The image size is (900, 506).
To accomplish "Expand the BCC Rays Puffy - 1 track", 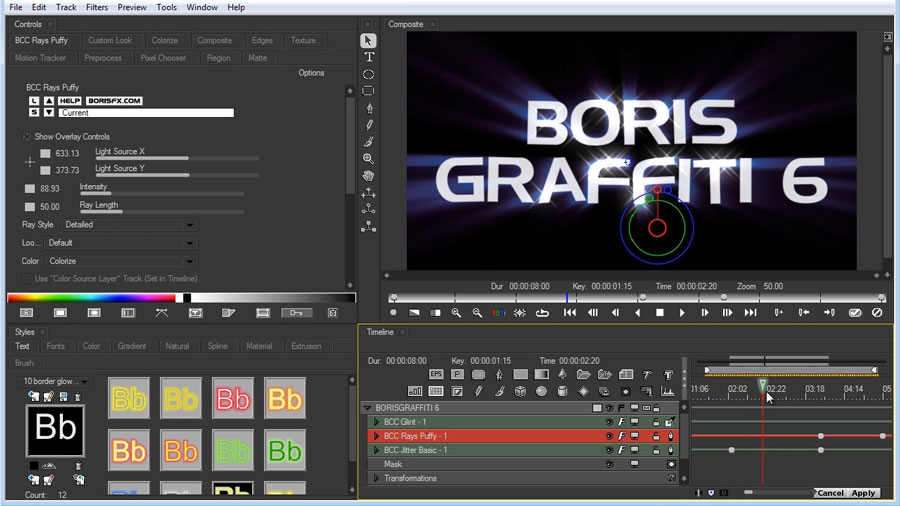I will point(377,436).
